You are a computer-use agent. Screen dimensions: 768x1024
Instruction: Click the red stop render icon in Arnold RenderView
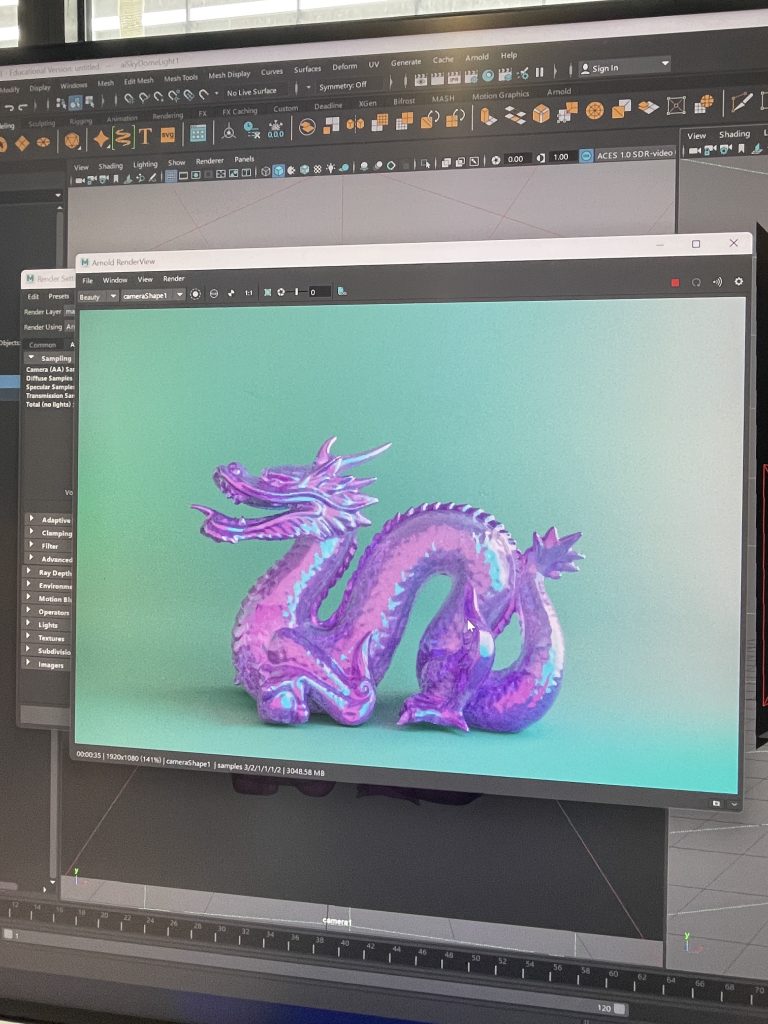(x=675, y=282)
